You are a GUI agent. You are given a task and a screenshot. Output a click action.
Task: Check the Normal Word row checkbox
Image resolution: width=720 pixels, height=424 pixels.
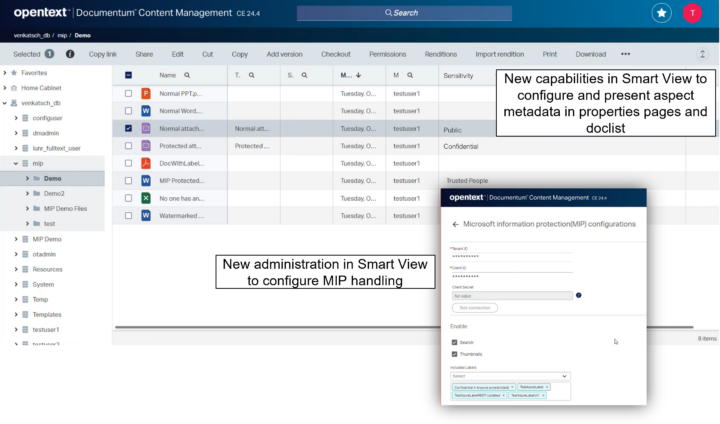coord(128,111)
